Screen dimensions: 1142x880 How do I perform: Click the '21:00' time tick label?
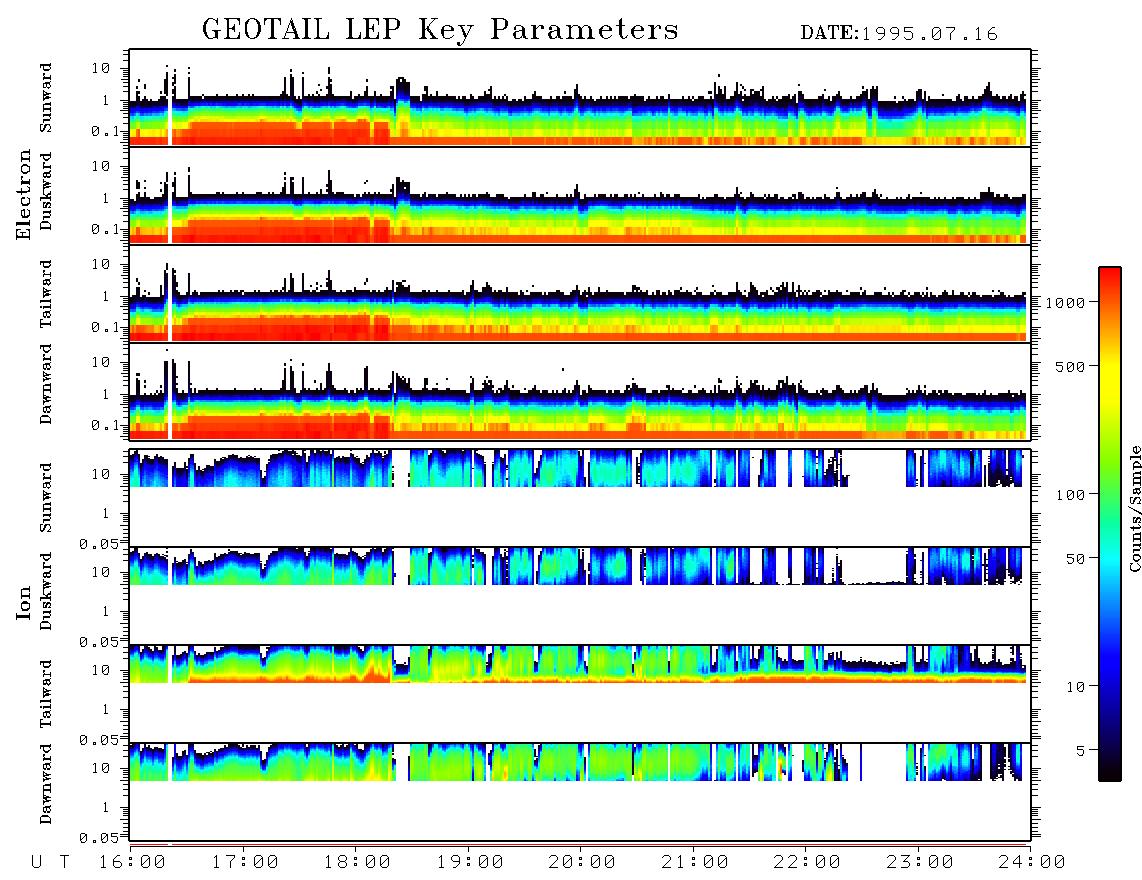tap(694, 862)
